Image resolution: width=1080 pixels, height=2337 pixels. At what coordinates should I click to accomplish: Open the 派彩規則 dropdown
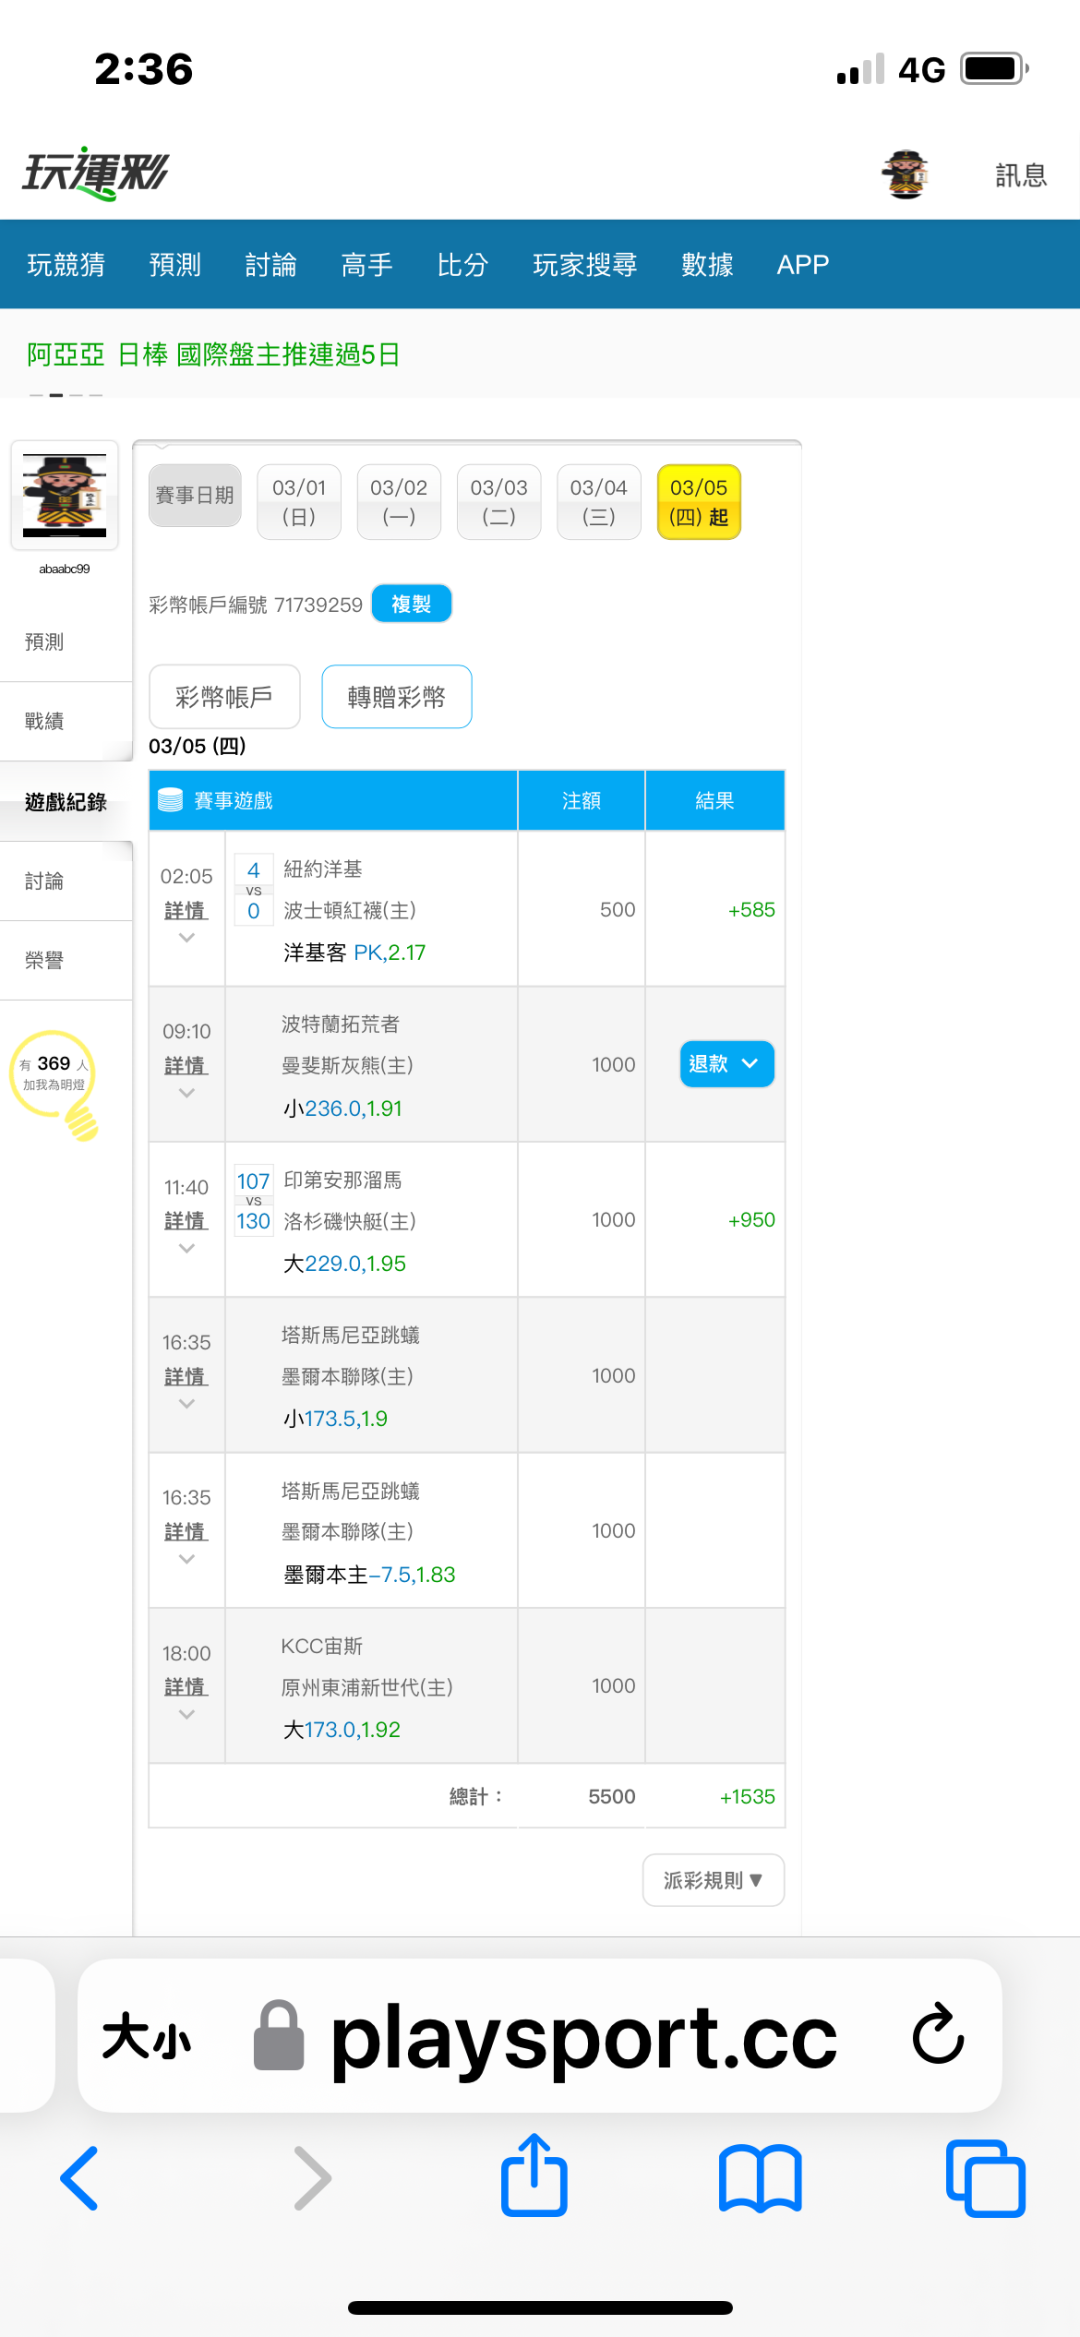click(713, 1880)
